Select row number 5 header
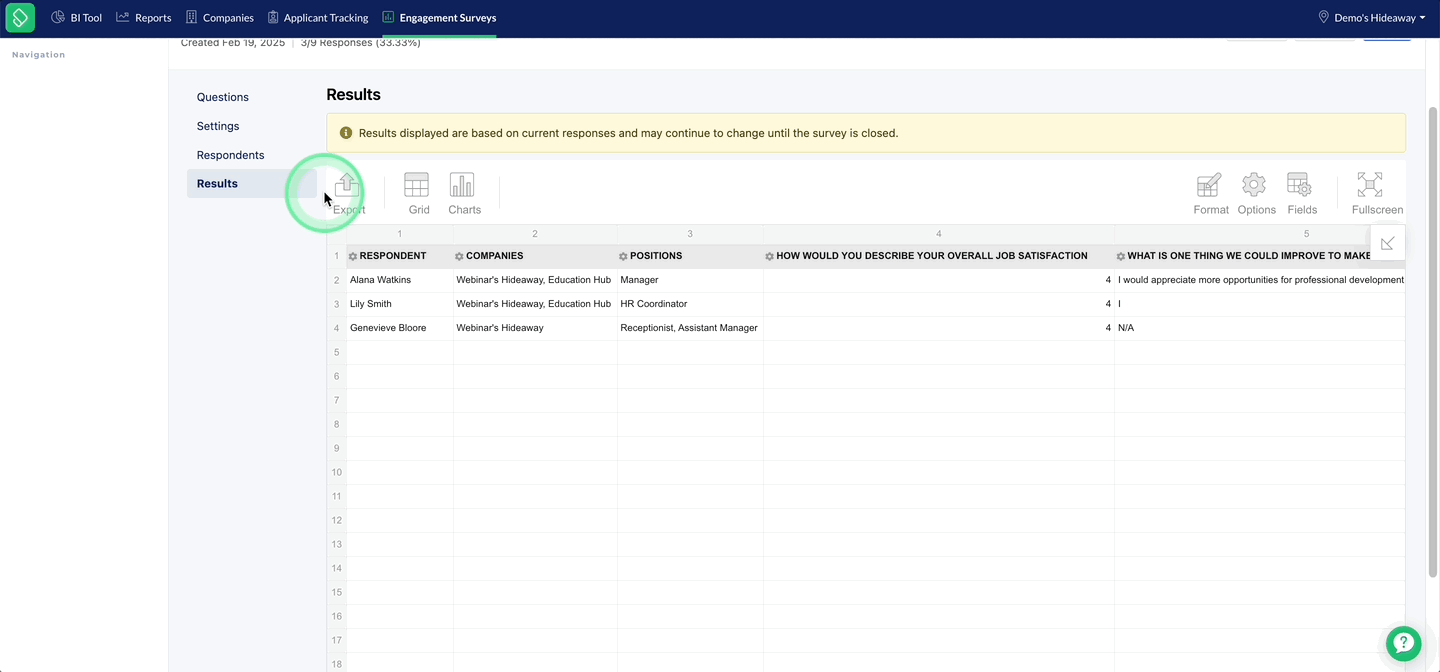Image resolution: width=1440 pixels, height=672 pixels. click(337, 352)
